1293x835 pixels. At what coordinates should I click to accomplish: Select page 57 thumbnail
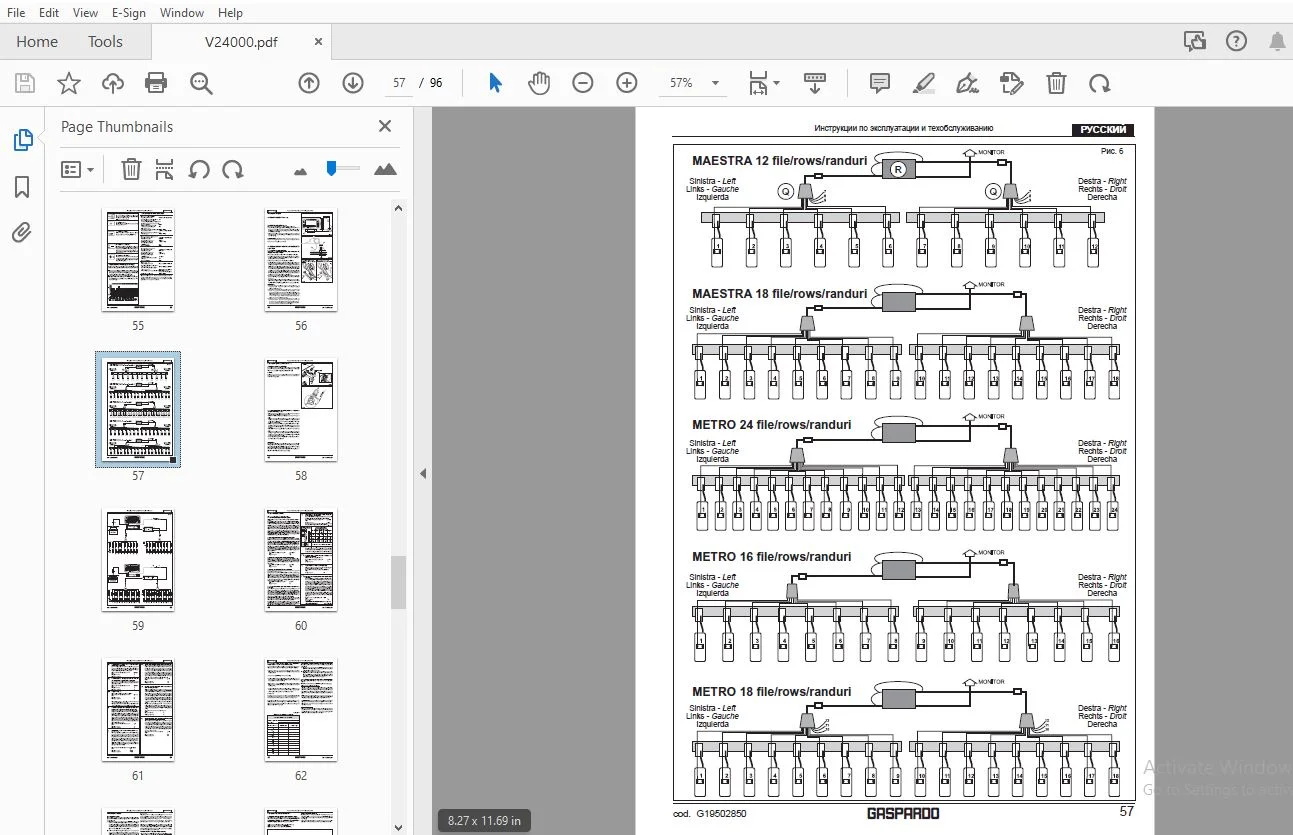point(138,409)
